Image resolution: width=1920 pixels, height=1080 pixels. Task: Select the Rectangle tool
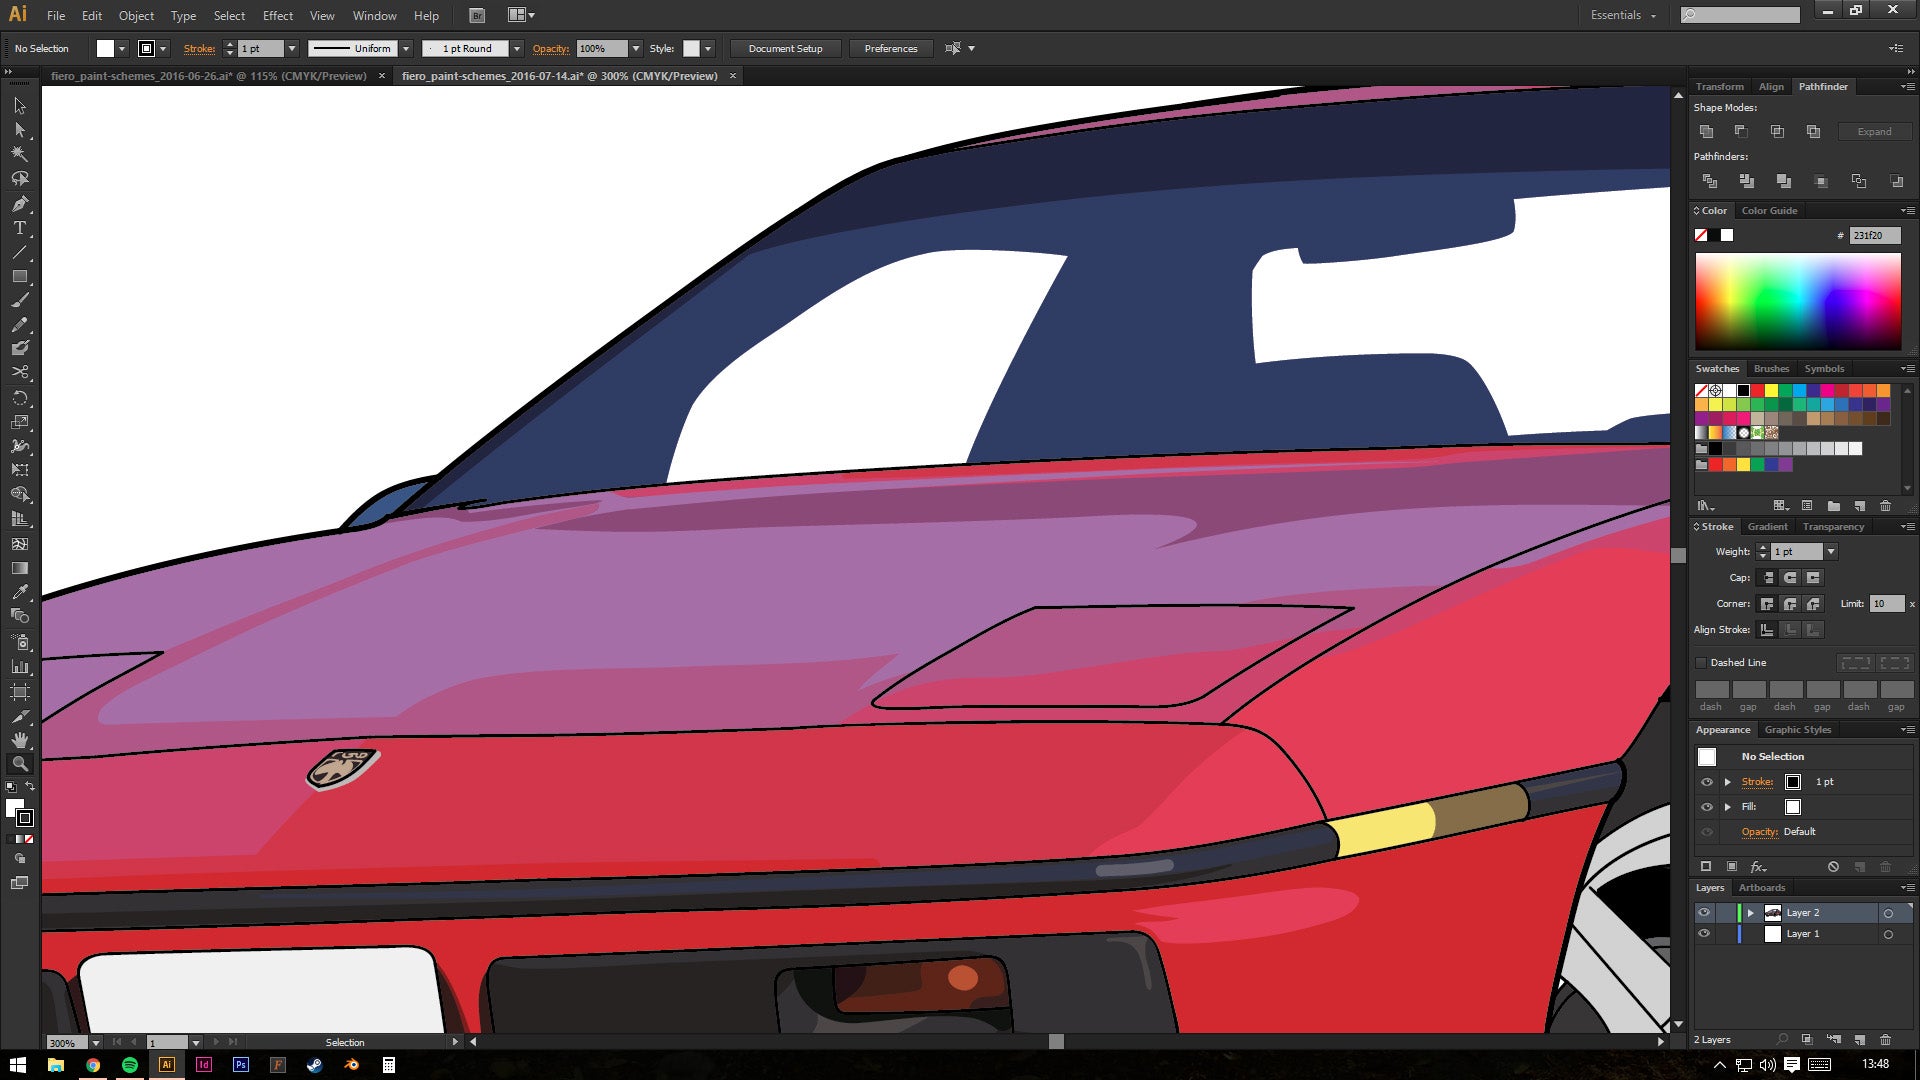click(20, 276)
